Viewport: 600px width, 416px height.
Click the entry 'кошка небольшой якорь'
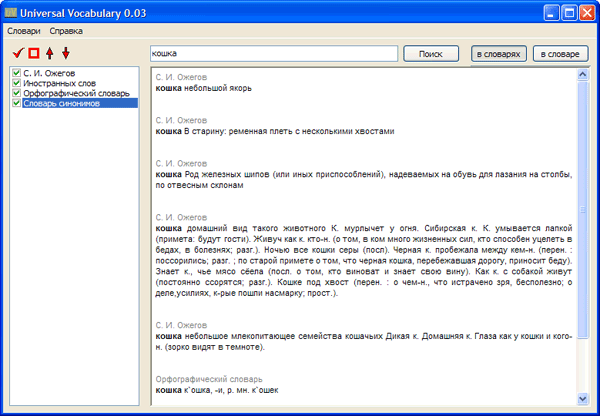click(x=204, y=88)
